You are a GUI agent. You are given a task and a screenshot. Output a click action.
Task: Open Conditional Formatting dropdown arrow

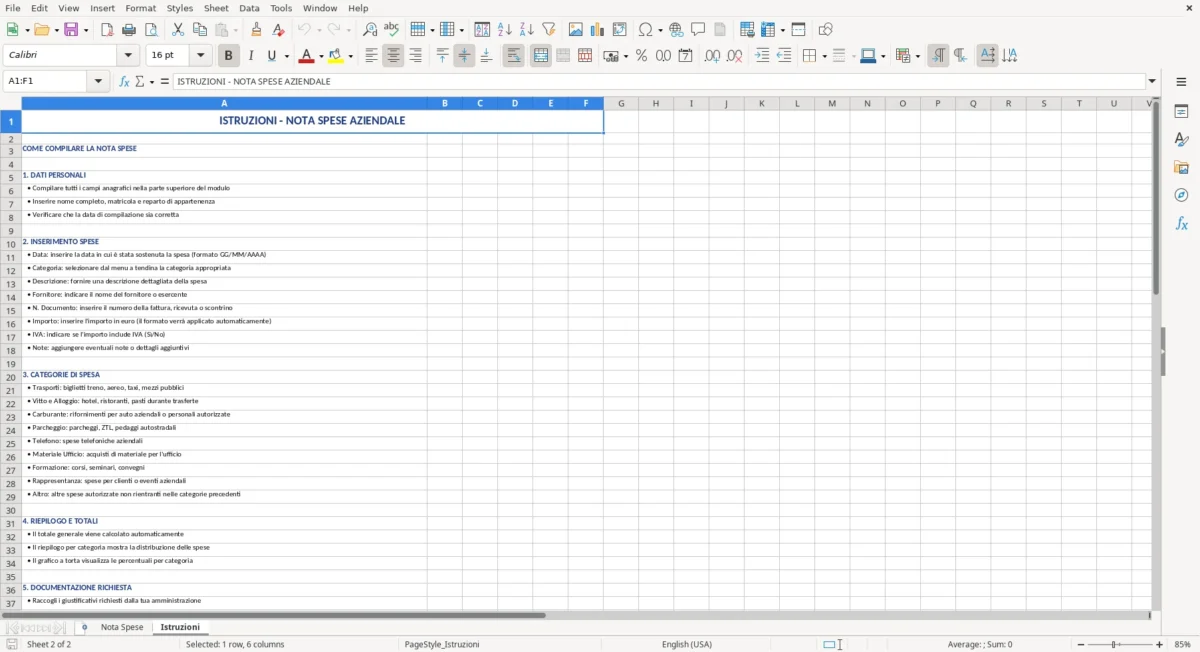[917, 56]
